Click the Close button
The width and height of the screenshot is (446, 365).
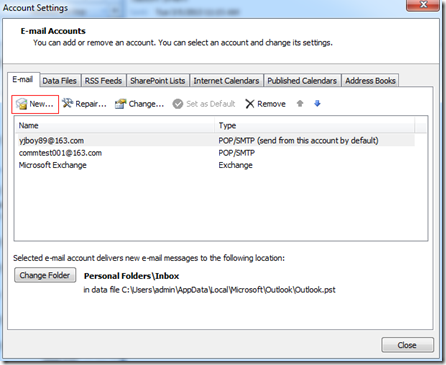[407, 345]
